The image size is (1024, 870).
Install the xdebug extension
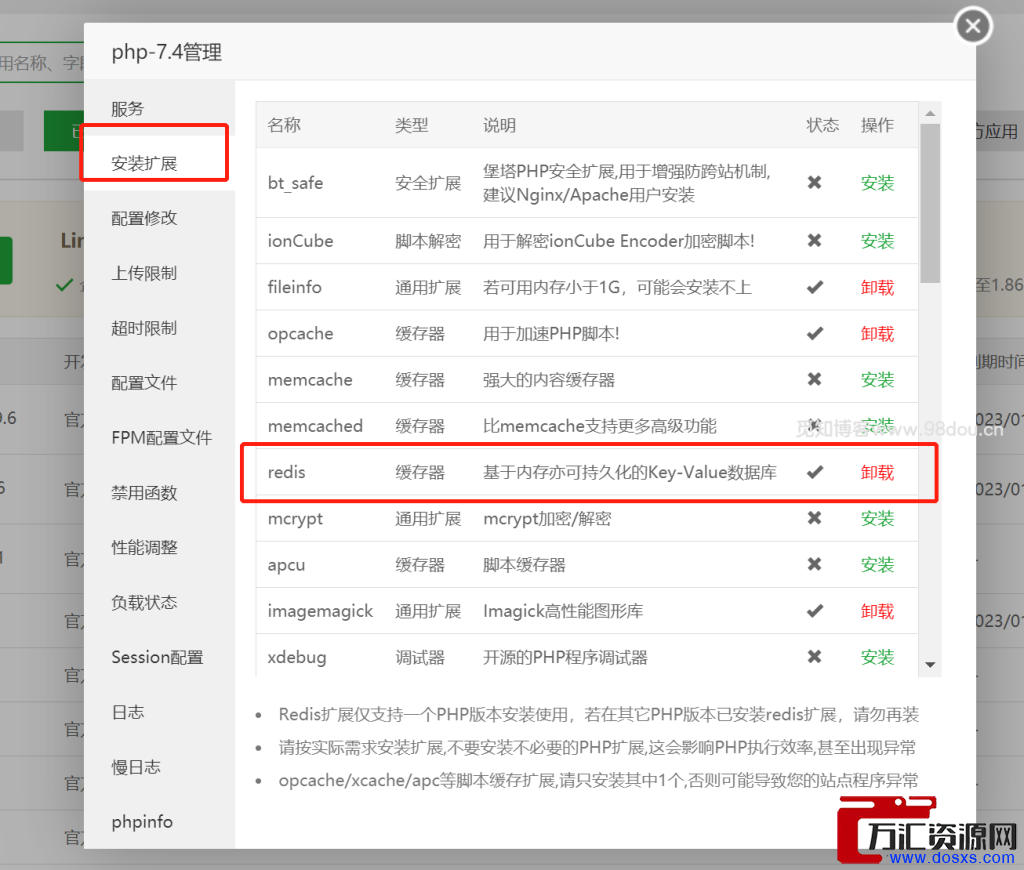click(x=877, y=657)
